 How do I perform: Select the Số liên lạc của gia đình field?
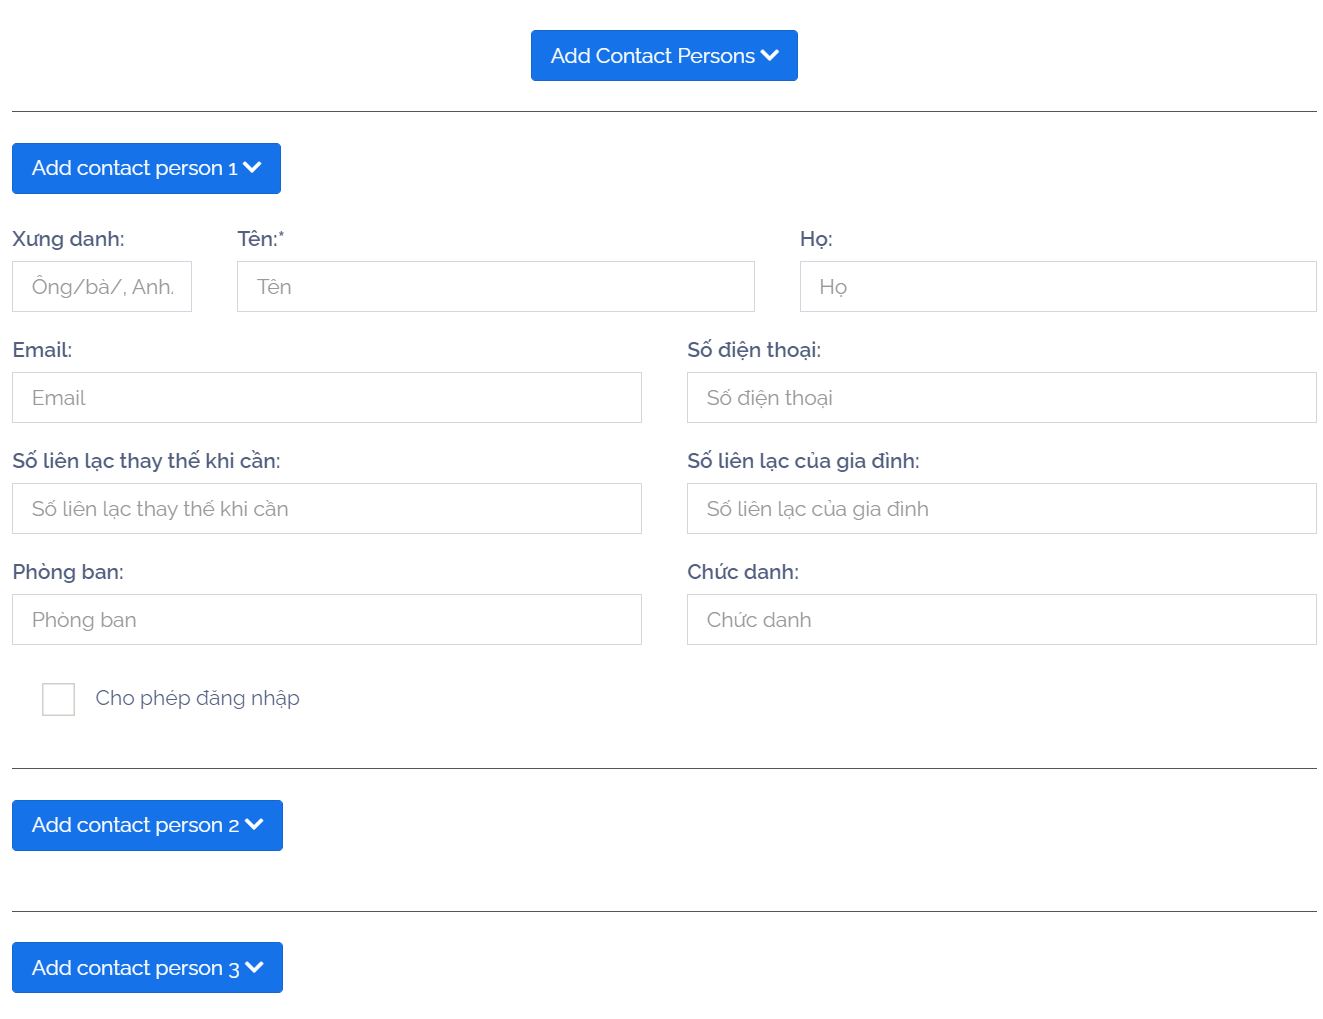(1001, 509)
